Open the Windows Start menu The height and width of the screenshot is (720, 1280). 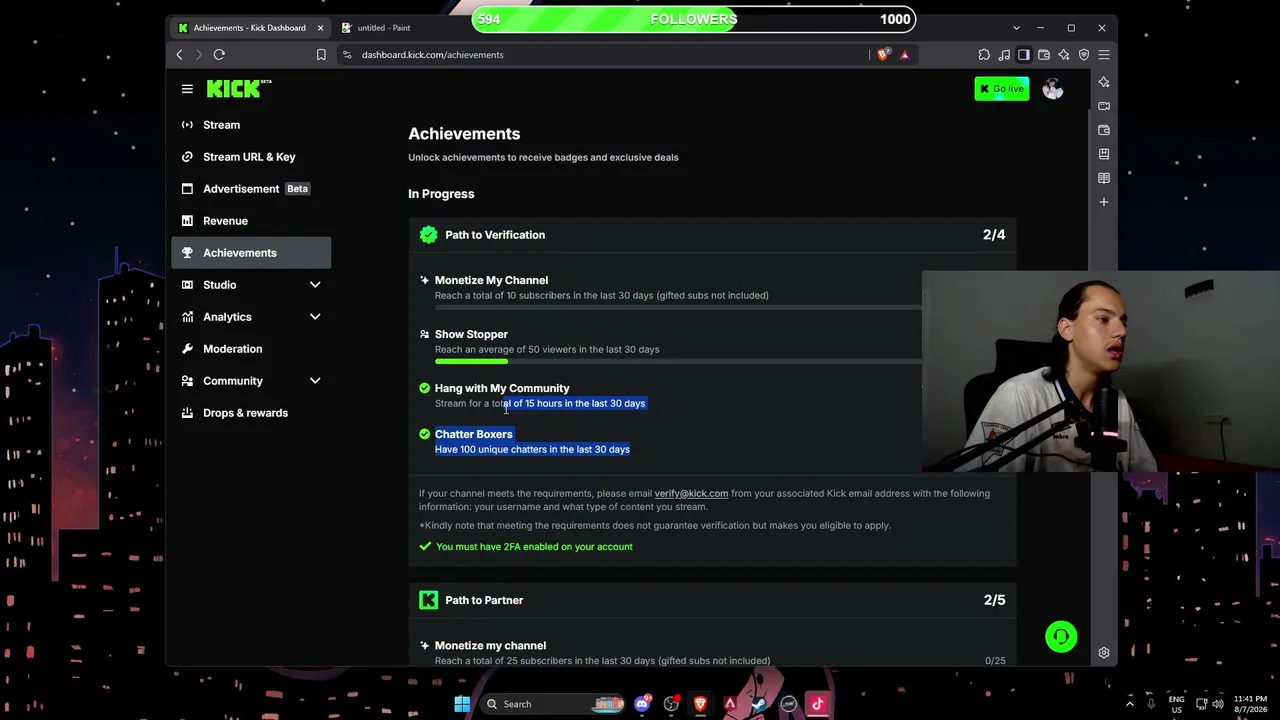462,704
